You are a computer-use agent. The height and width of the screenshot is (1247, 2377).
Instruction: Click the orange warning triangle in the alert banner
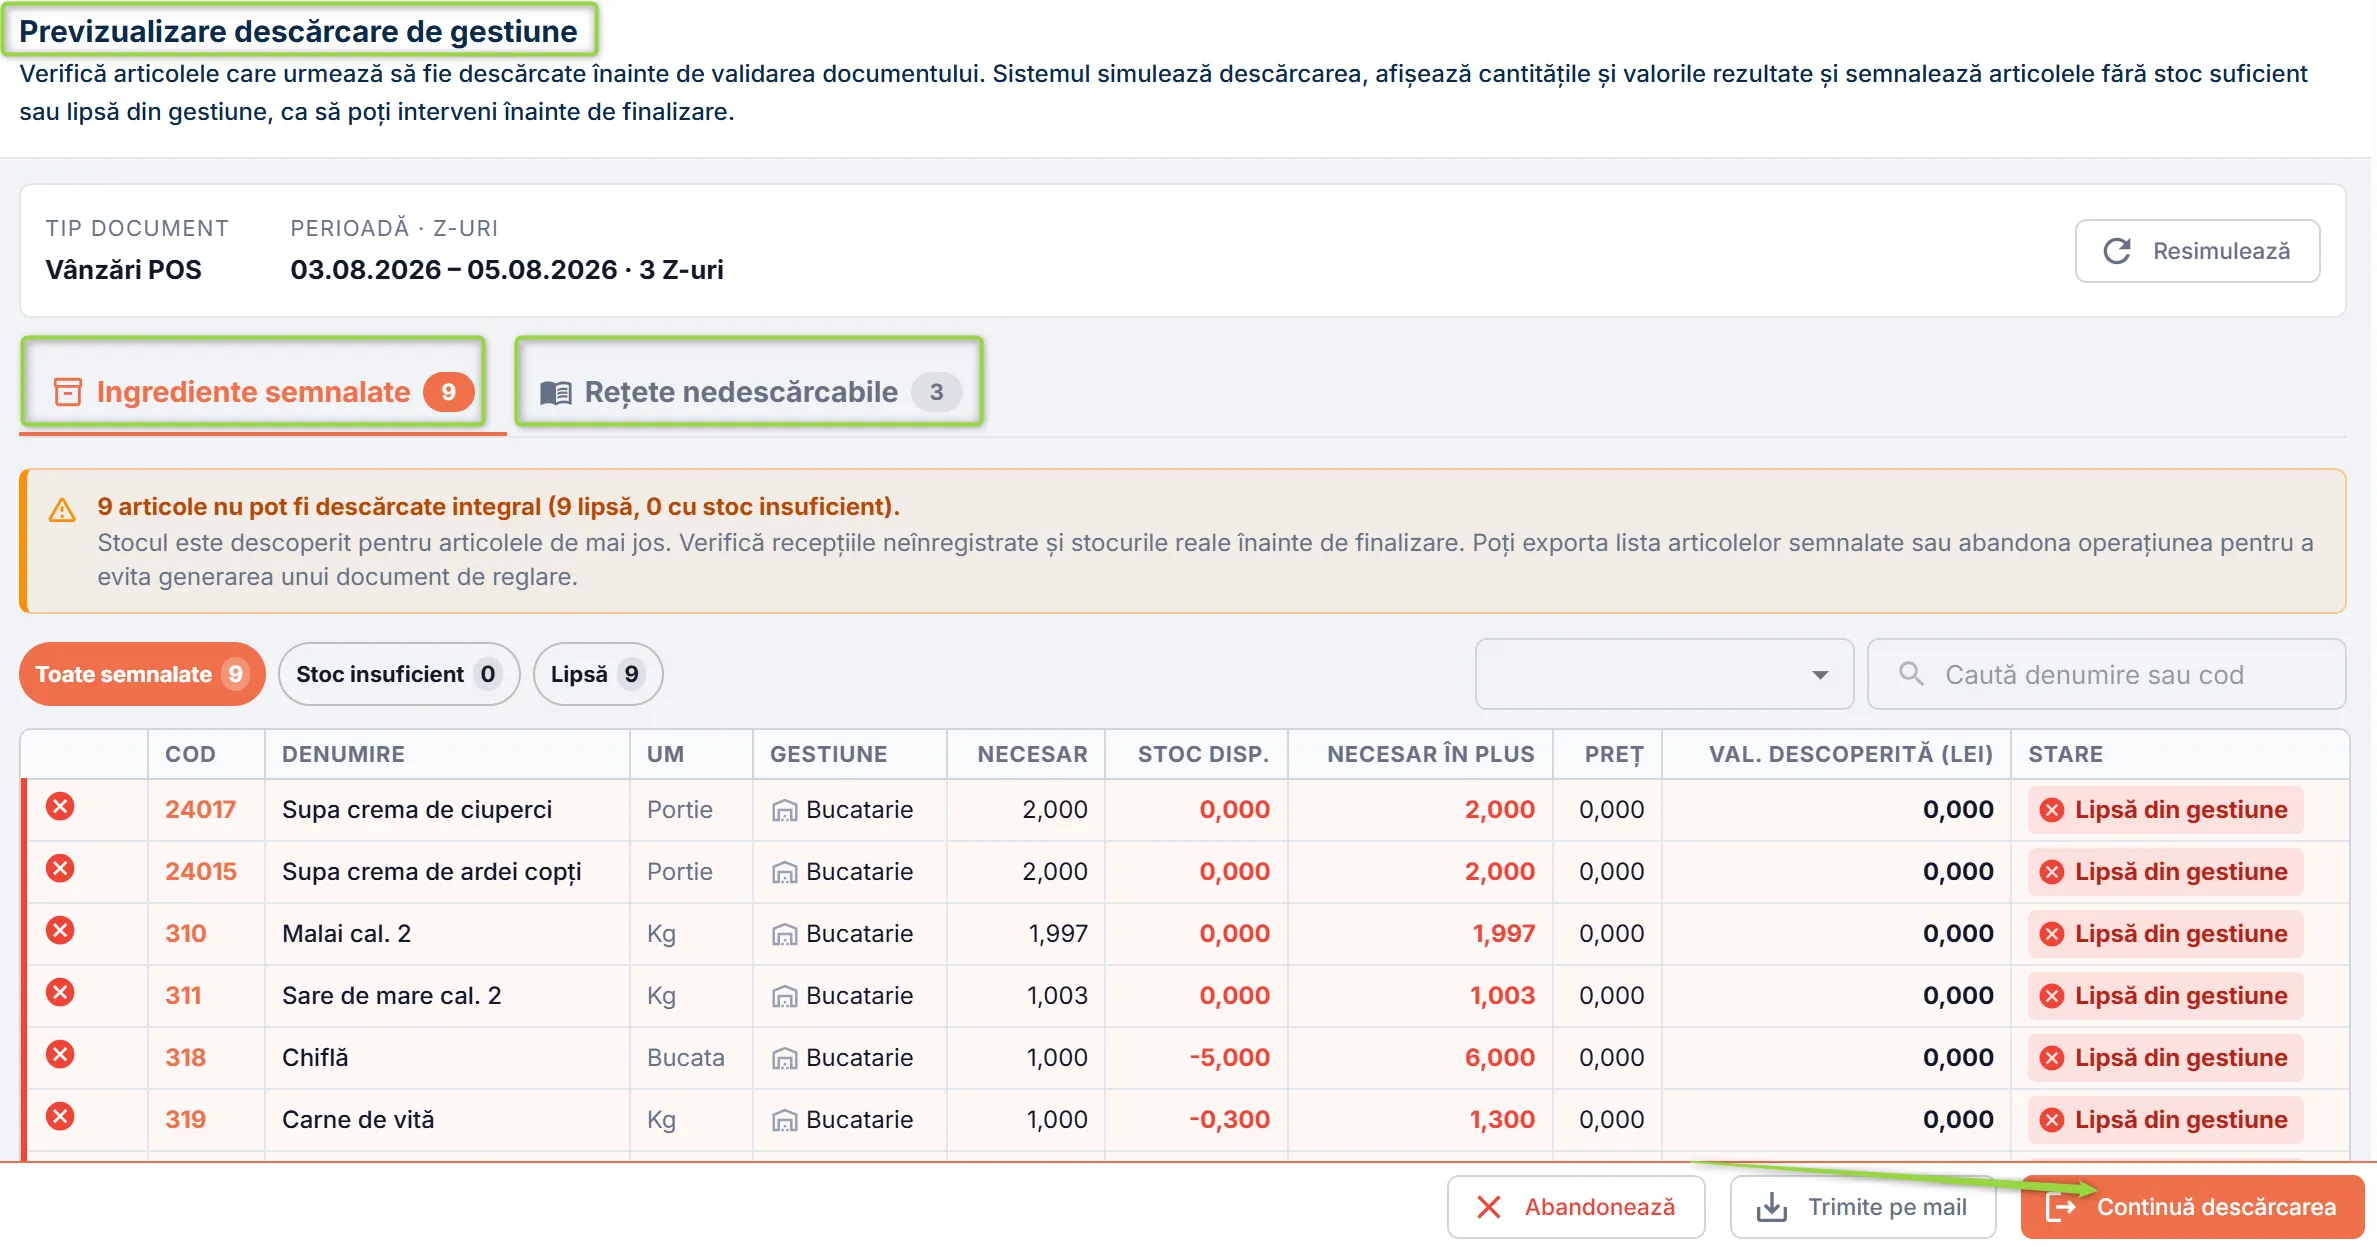(x=62, y=510)
